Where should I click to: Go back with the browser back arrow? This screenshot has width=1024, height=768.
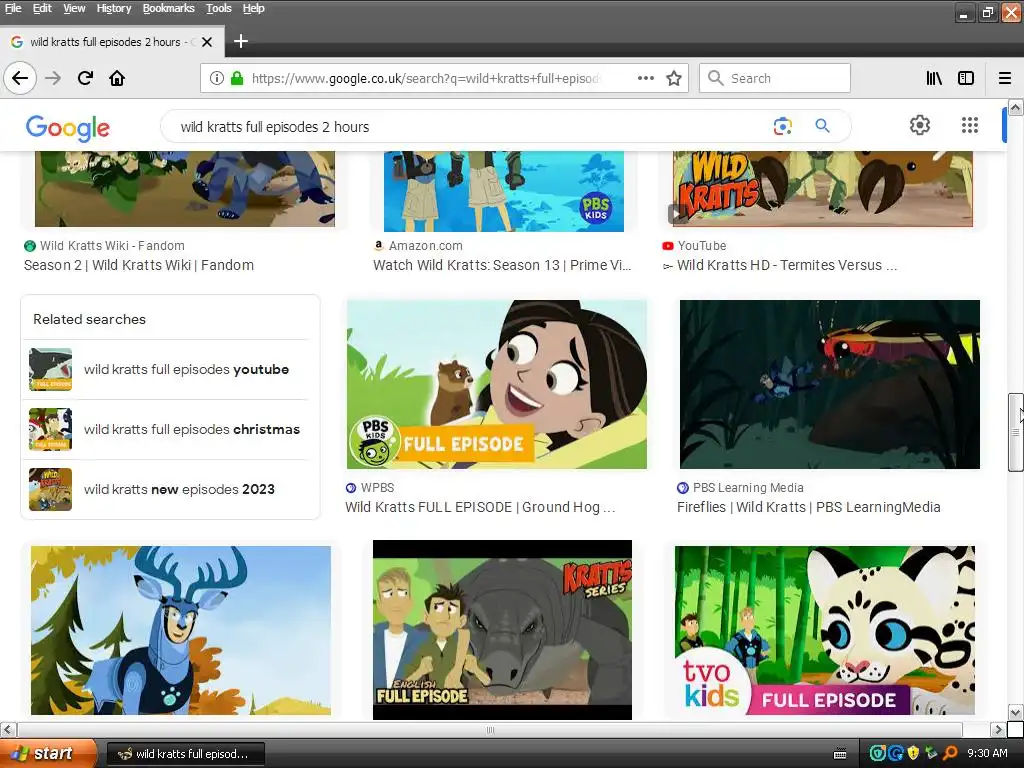pos(20,78)
